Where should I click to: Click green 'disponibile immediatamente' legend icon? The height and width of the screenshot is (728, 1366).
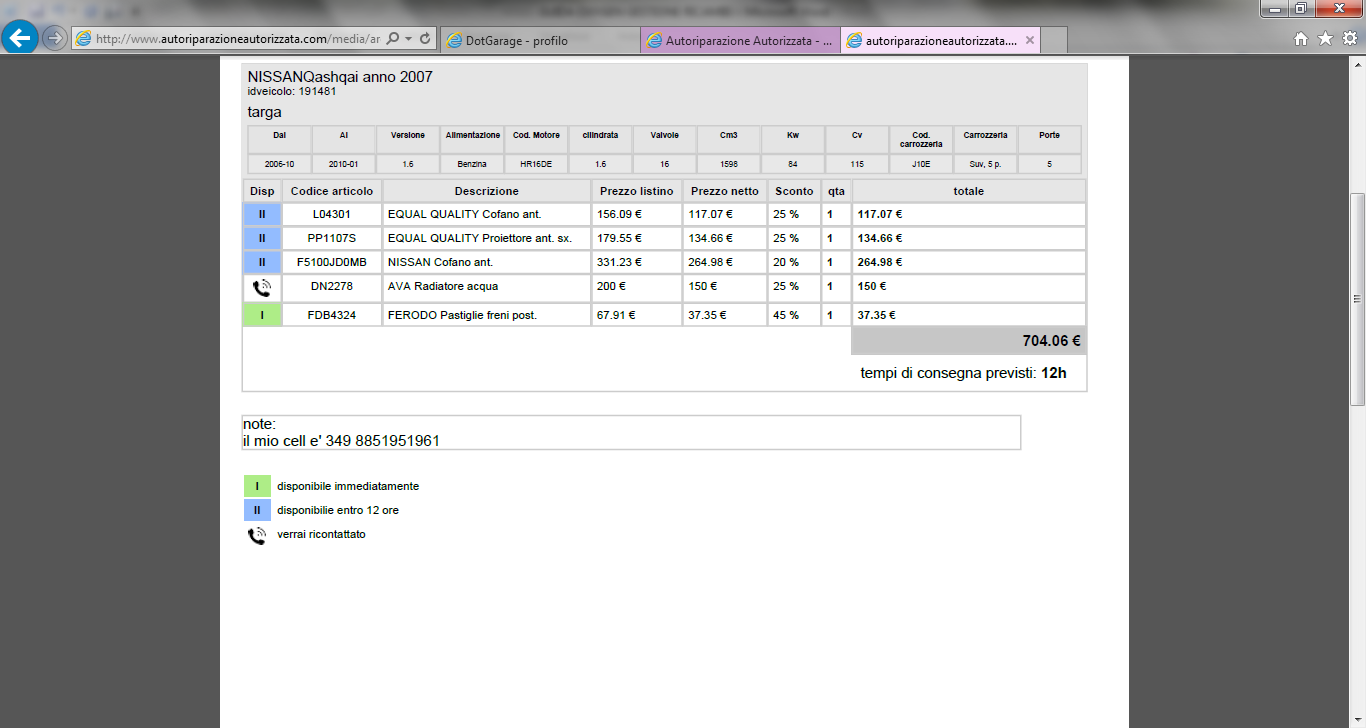(x=257, y=486)
